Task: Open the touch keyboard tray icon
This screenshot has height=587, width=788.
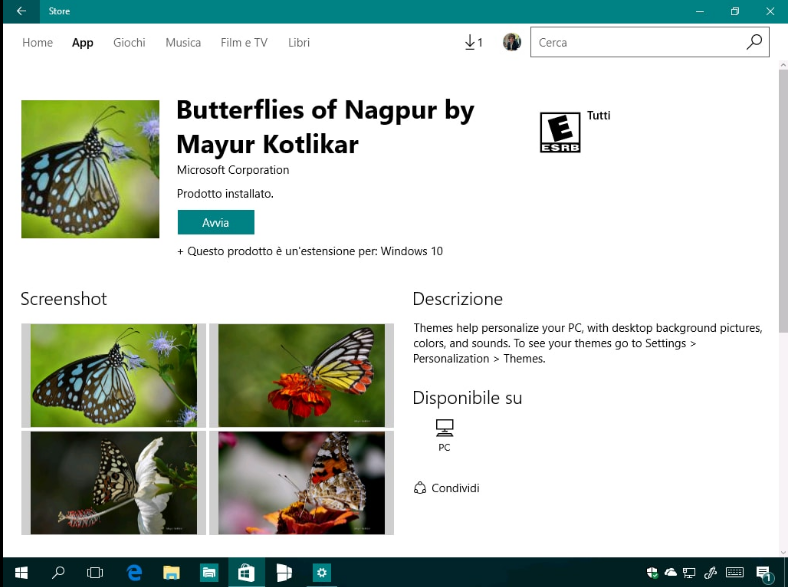Action: tap(735, 572)
